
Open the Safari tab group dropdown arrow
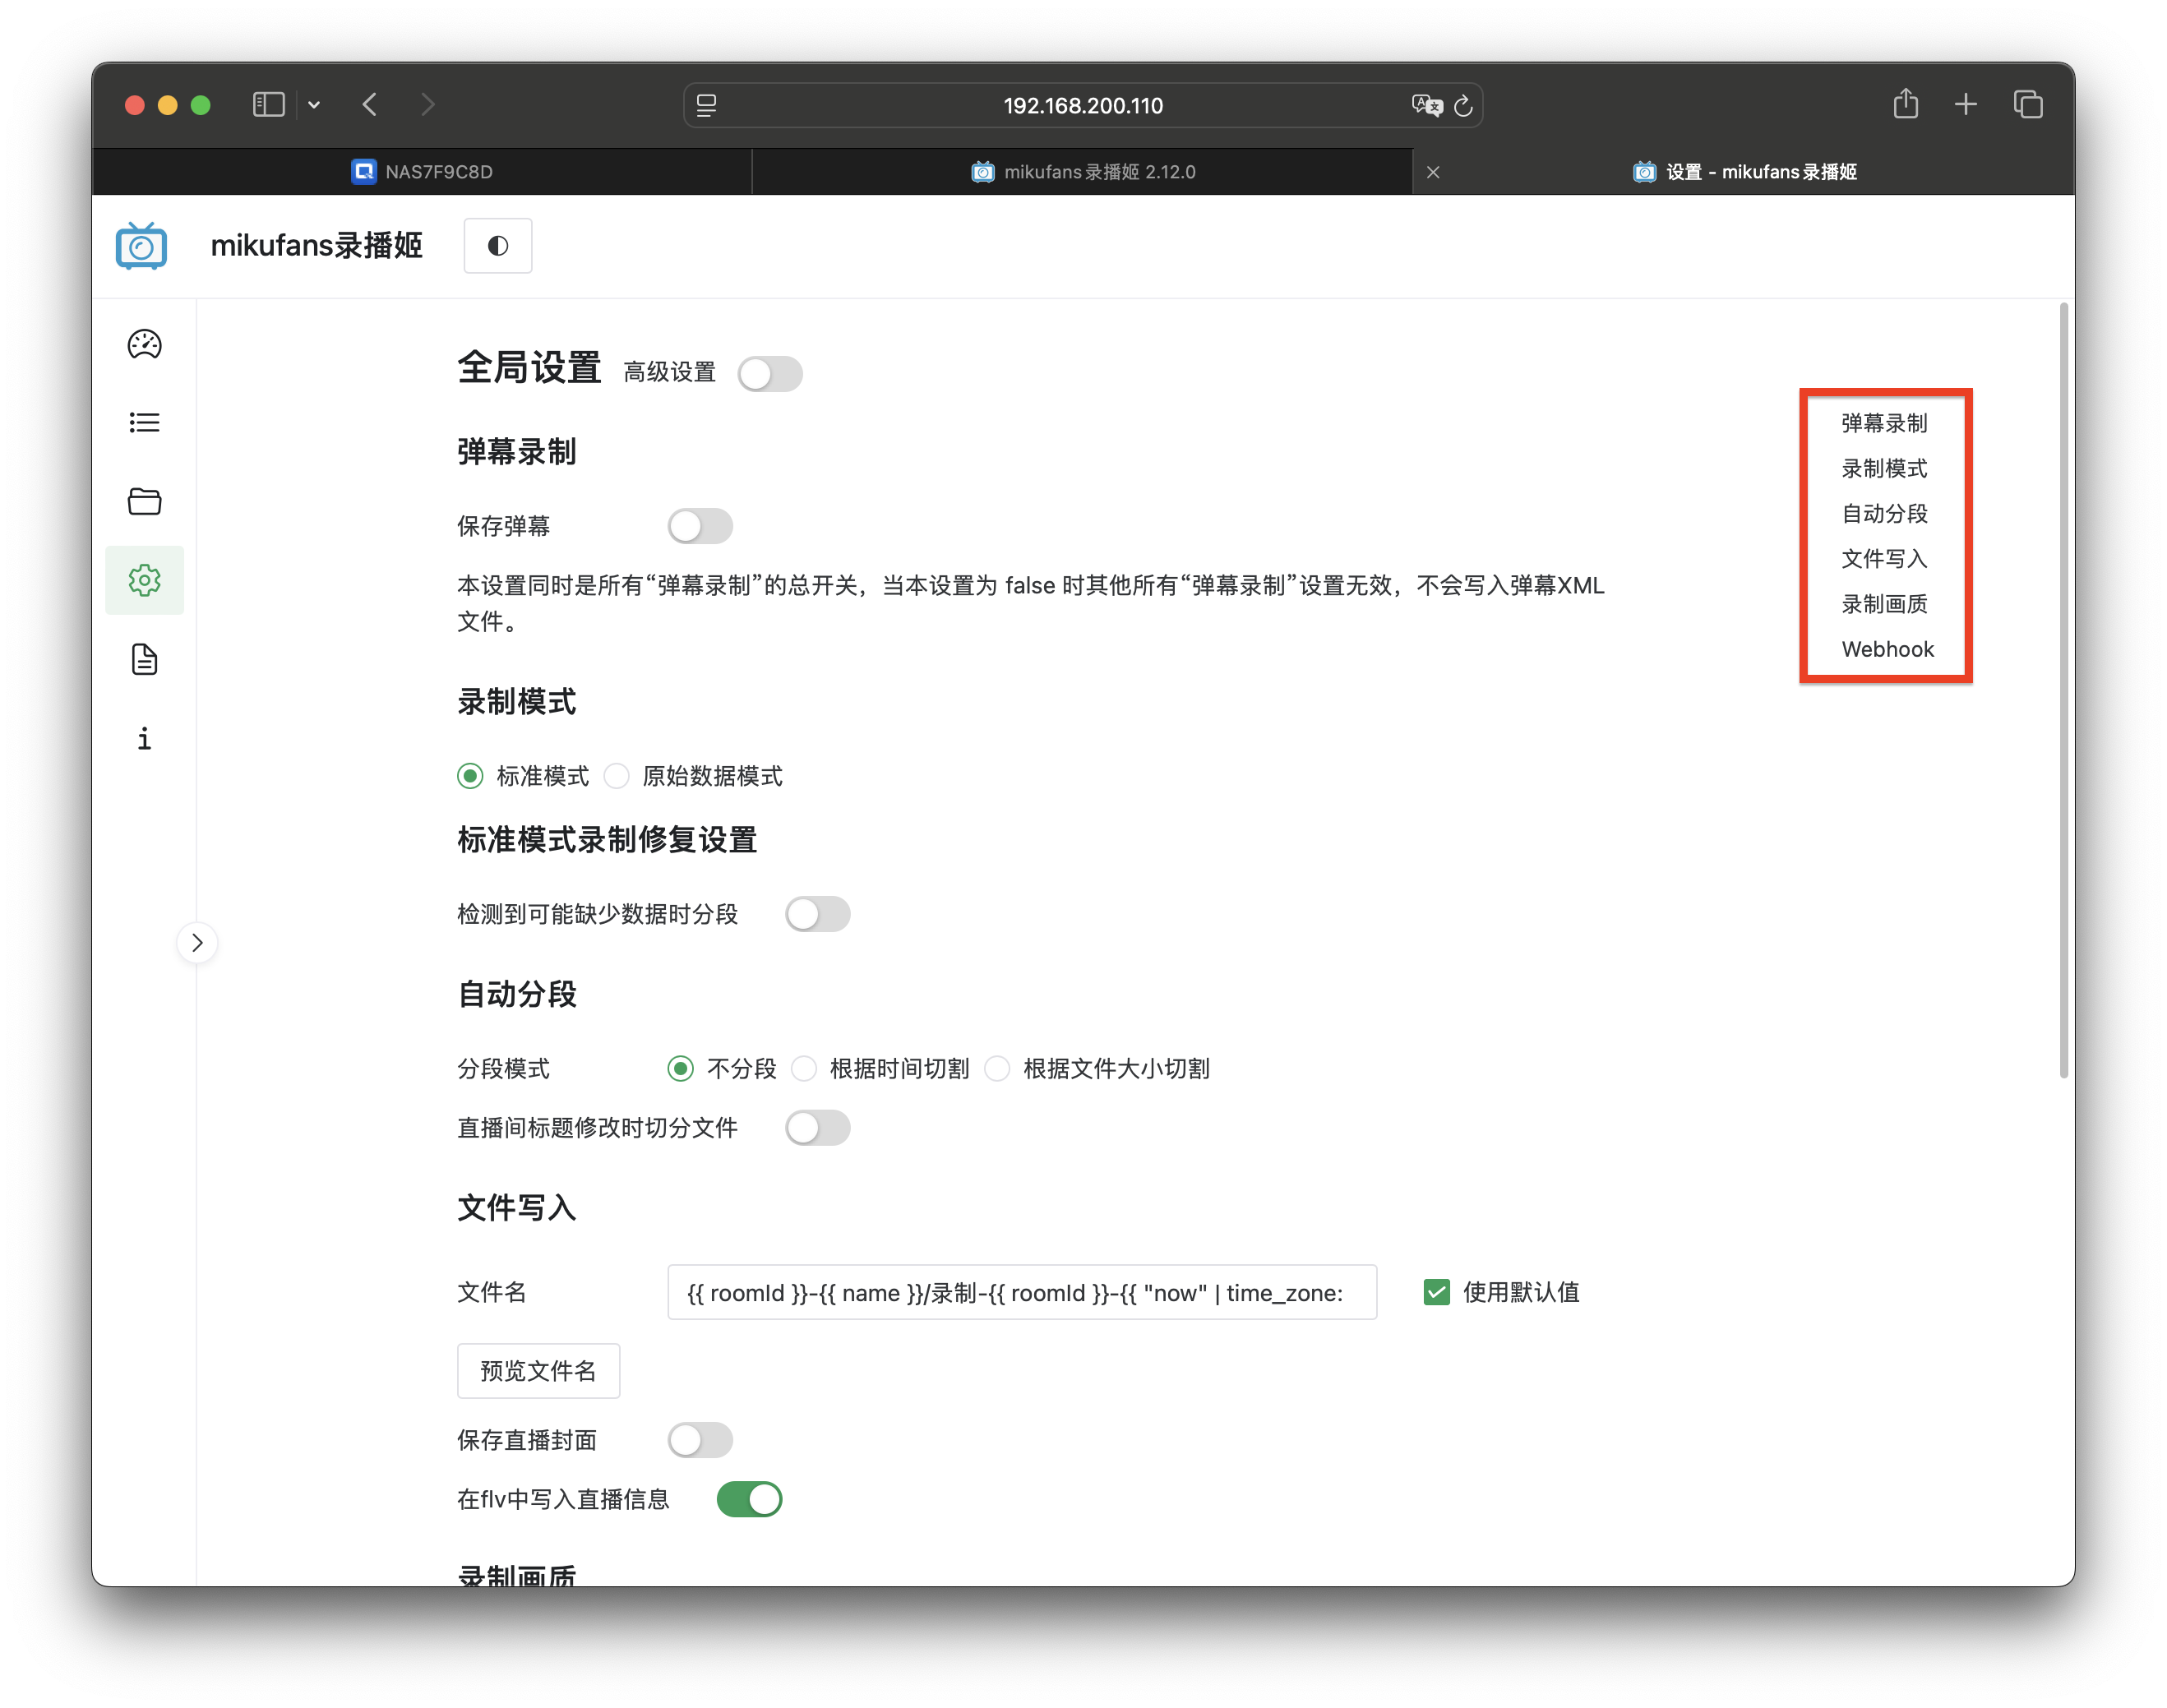314,104
